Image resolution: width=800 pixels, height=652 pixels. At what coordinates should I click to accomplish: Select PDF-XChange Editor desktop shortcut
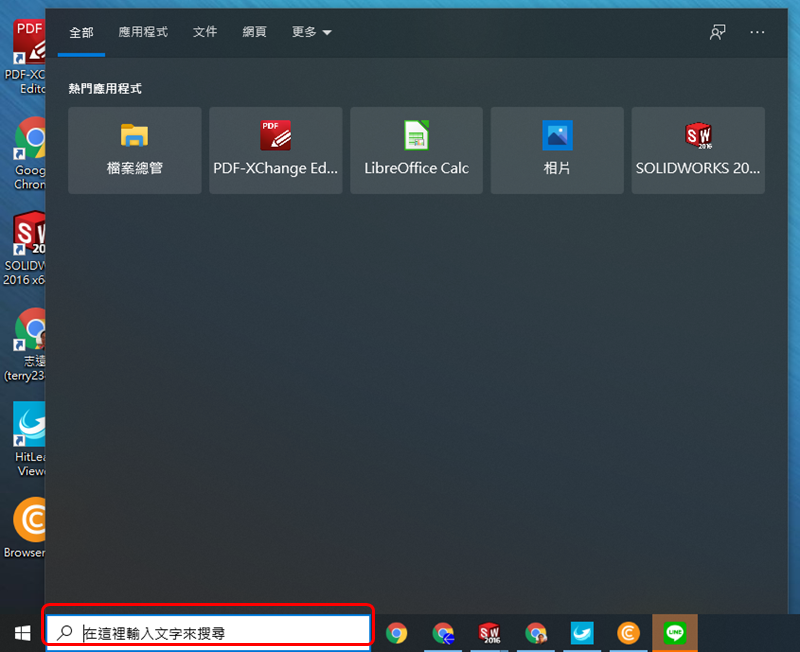(x=27, y=56)
